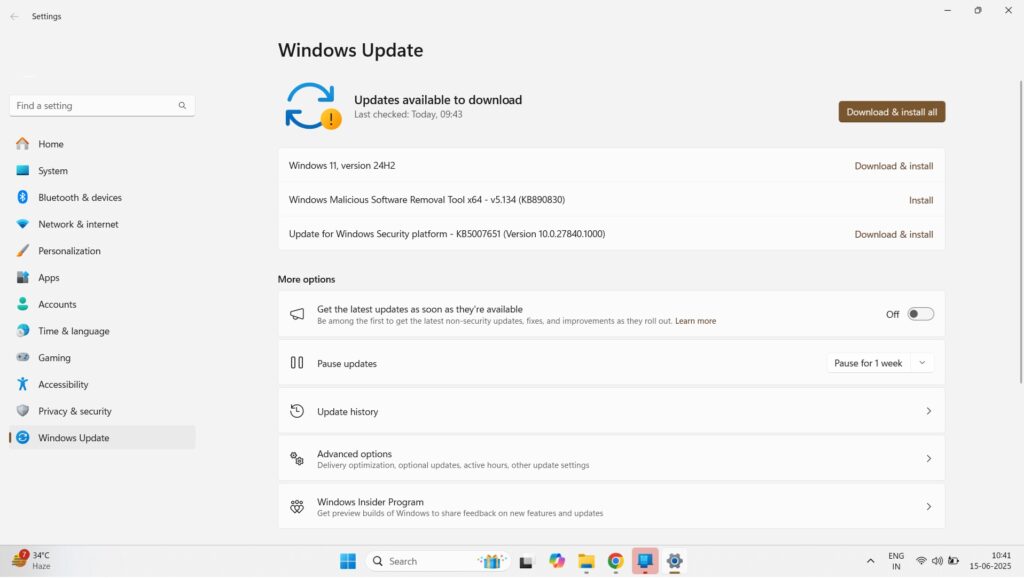Click the Find a setting search field

(102, 105)
